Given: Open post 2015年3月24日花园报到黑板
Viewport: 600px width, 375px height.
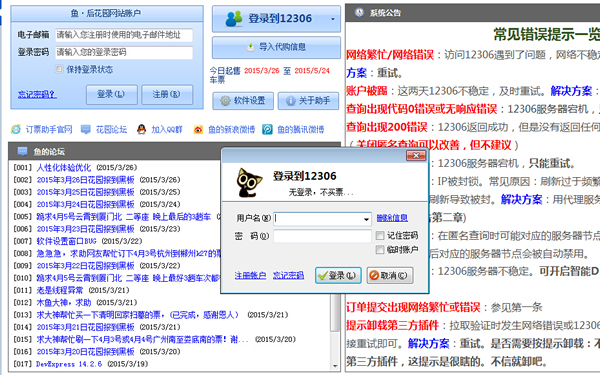Looking at the screenshot, I should (x=85, y=204).
